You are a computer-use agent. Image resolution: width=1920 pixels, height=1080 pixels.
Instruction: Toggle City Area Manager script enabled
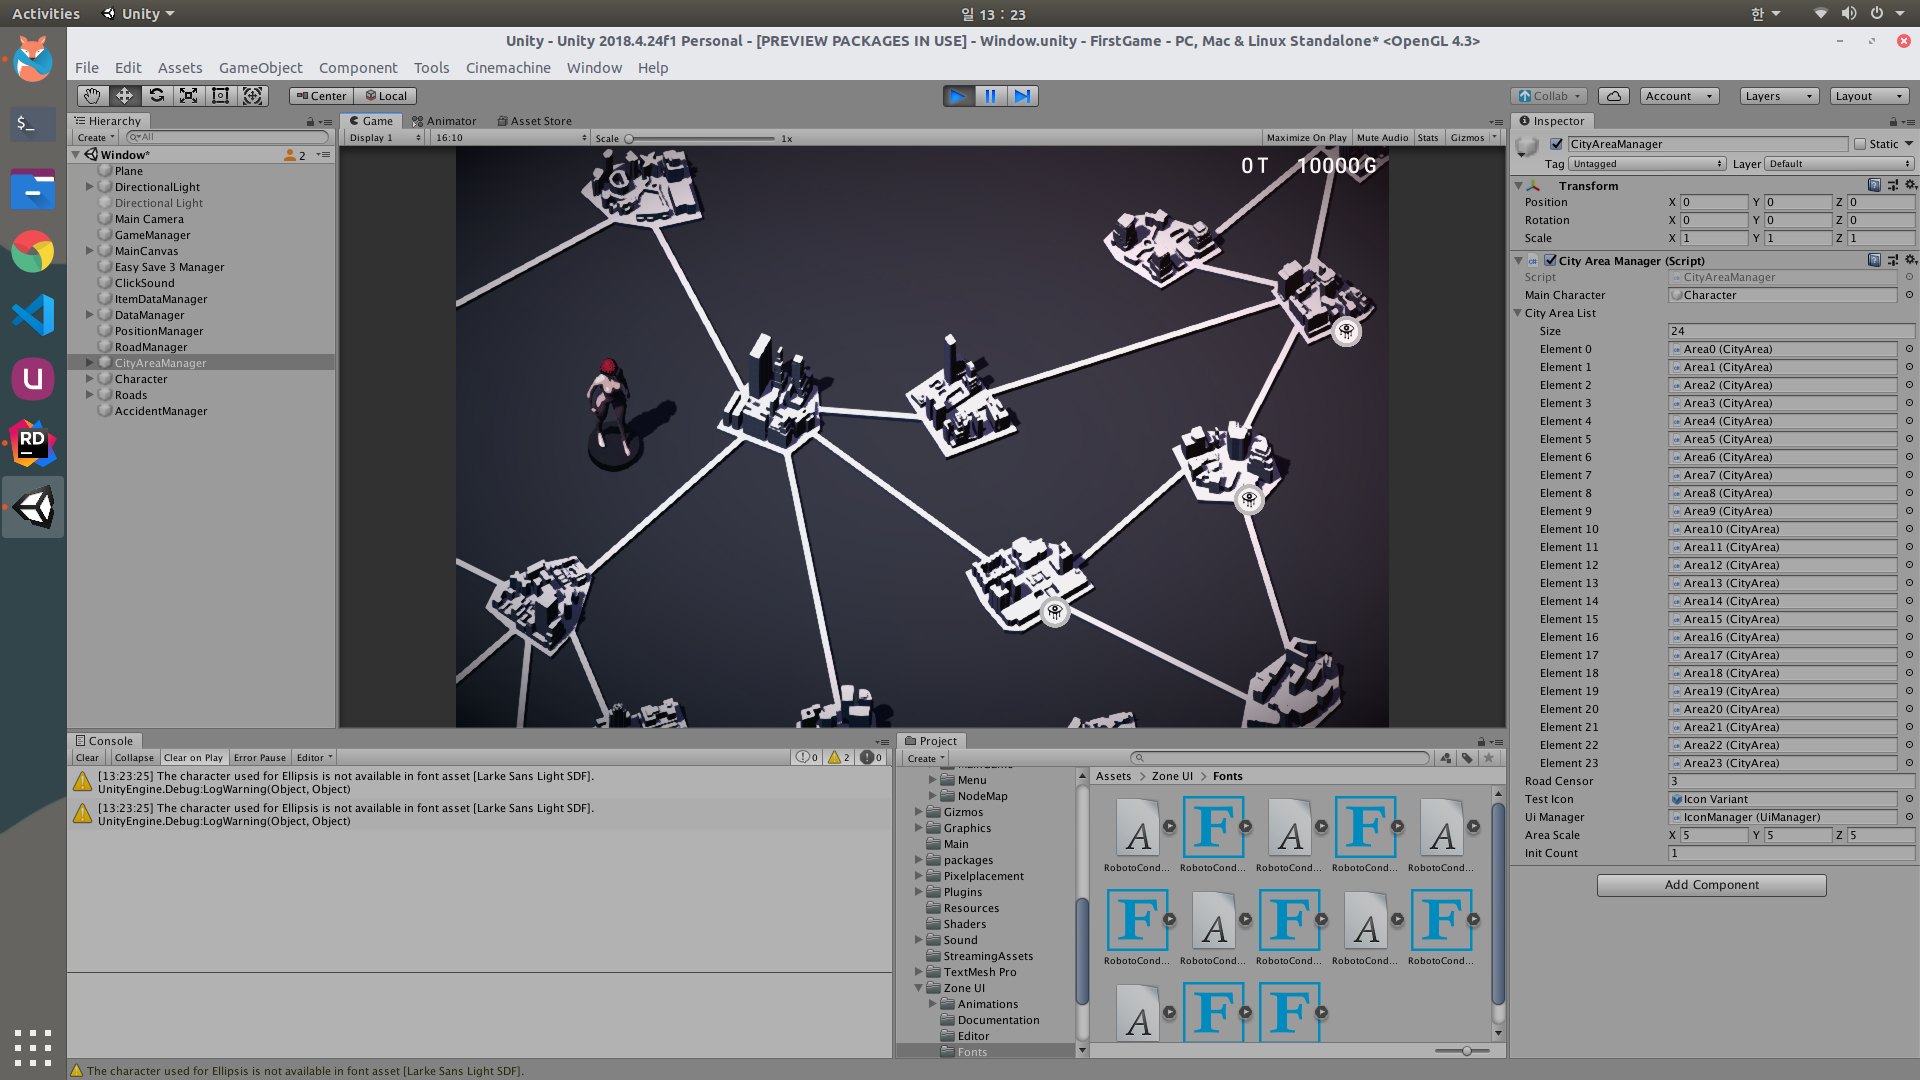pos(1550,260)
